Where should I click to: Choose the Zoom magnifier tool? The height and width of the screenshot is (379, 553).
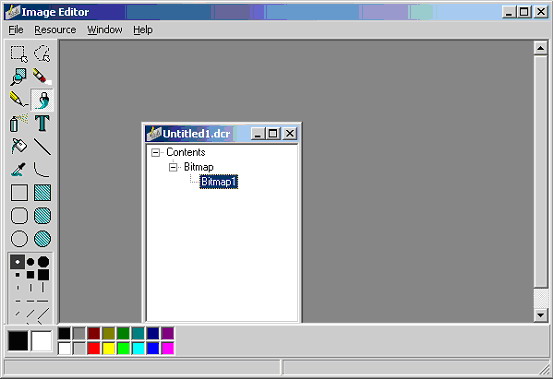[19, 77]
